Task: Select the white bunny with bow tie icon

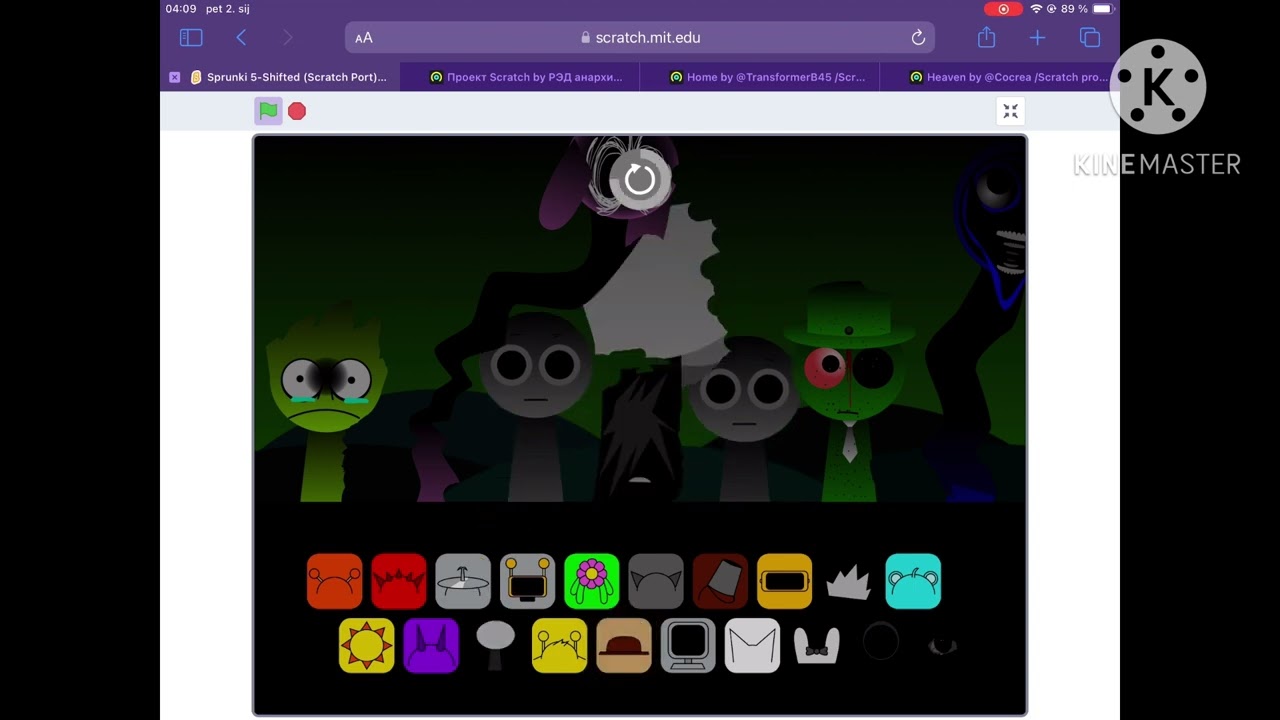Action: click(816, 646)
